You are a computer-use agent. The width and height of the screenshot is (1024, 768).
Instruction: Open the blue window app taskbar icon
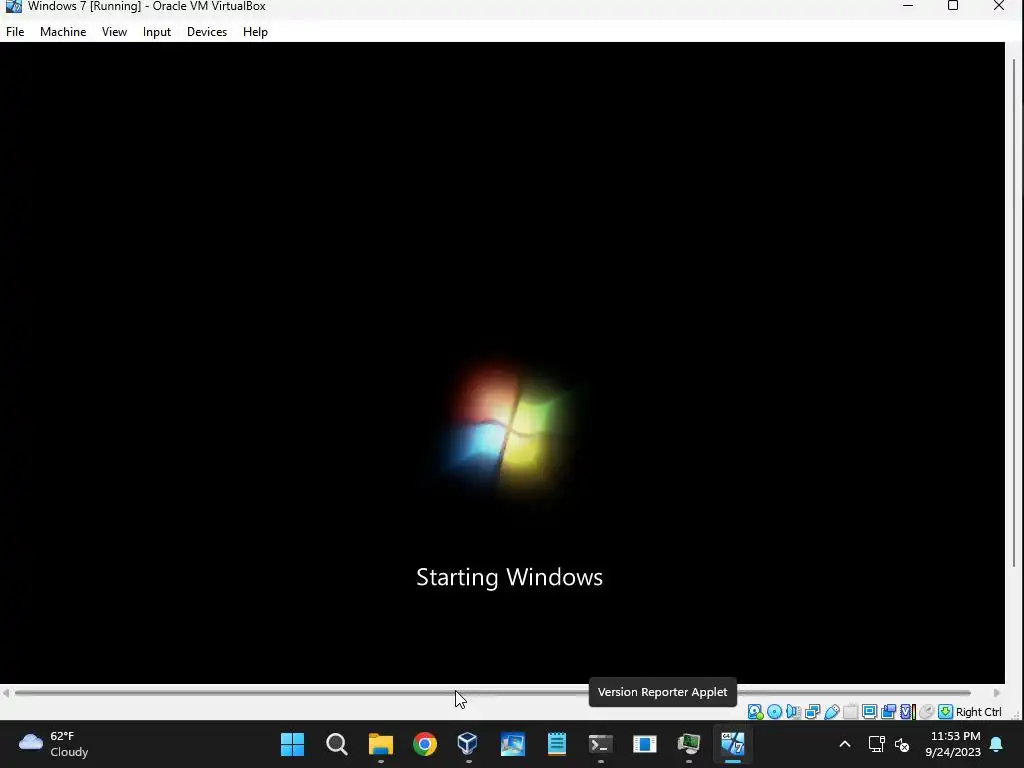tap(645, 744)
